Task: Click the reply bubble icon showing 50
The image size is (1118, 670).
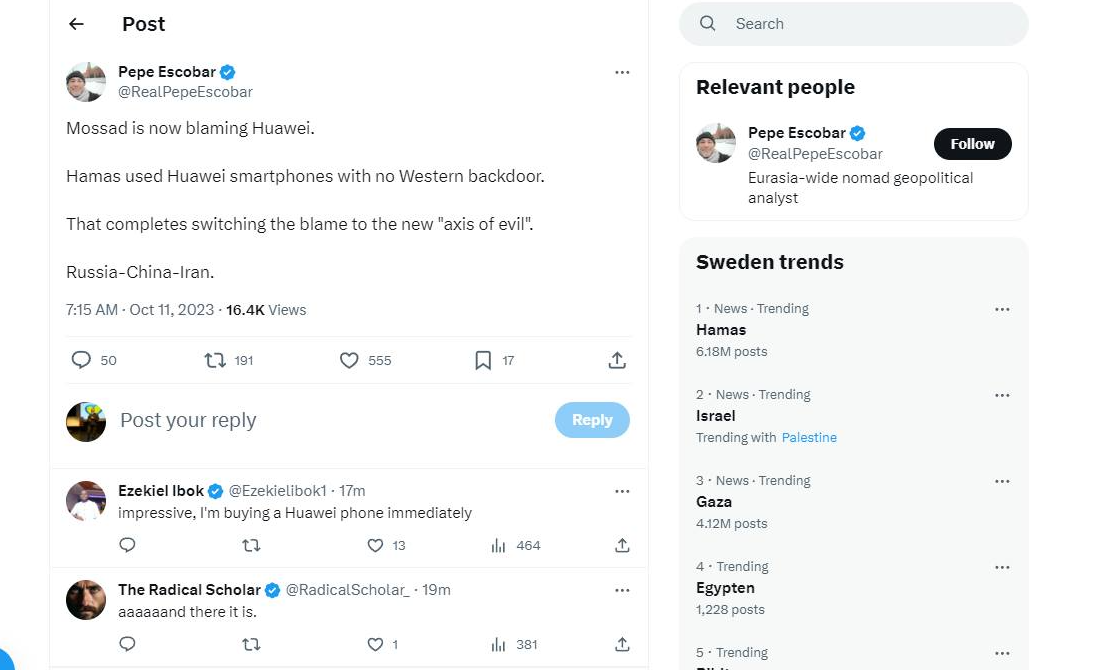Action: click(81, 360)
